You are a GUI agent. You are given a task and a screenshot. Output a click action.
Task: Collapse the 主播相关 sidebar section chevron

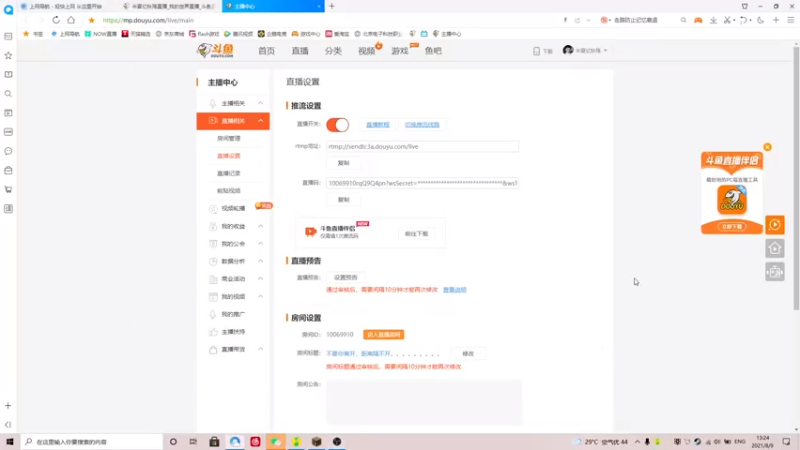click(x=260, y=103)
